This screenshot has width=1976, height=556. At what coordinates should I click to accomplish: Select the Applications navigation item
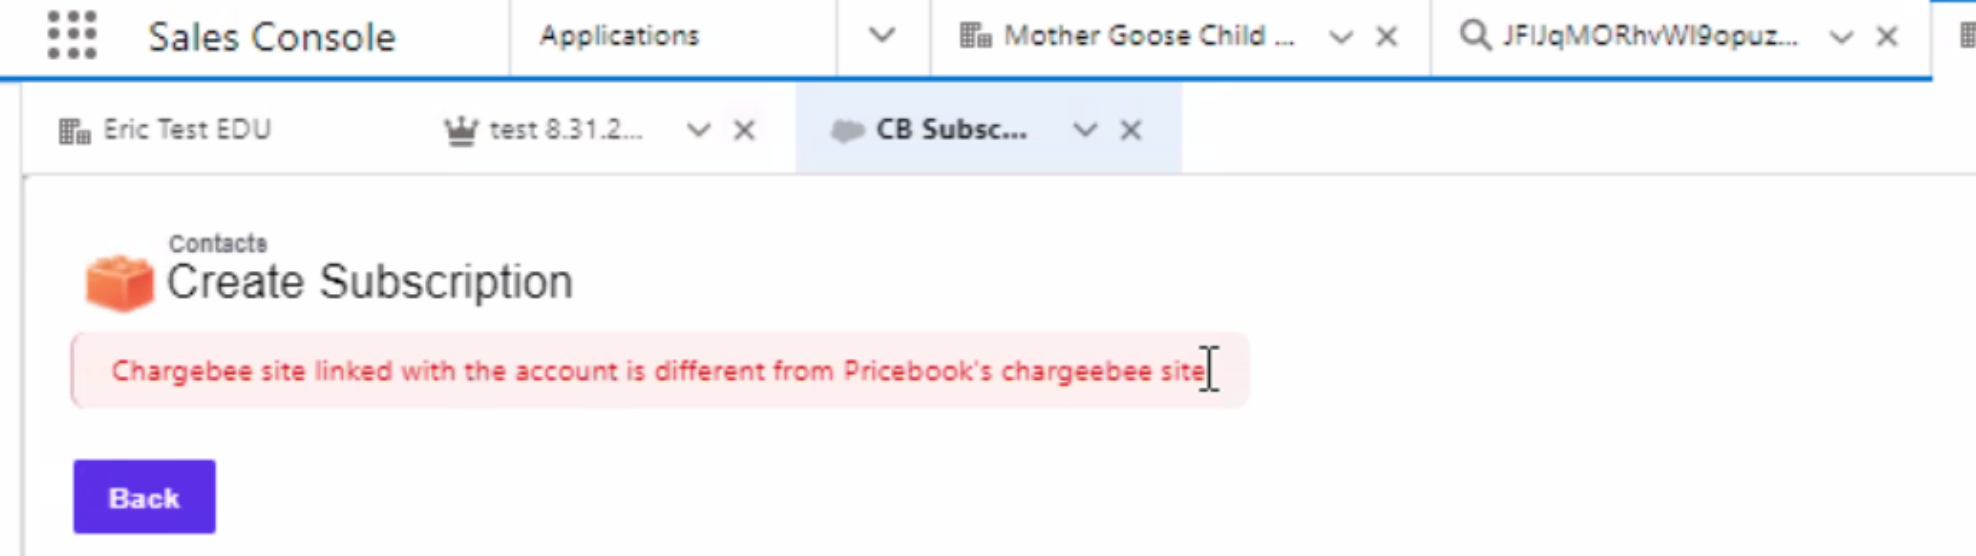(x=619, y=36)
